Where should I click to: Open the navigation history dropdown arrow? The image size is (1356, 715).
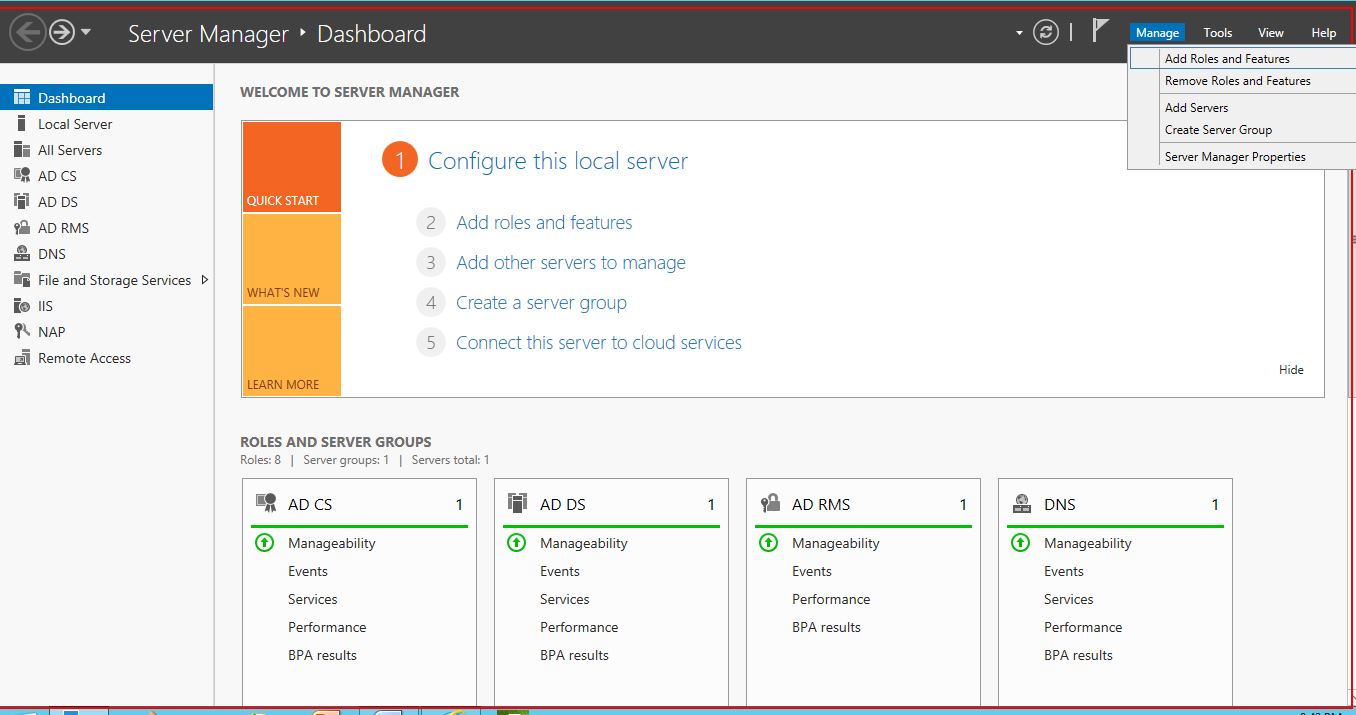pos(86,32)
